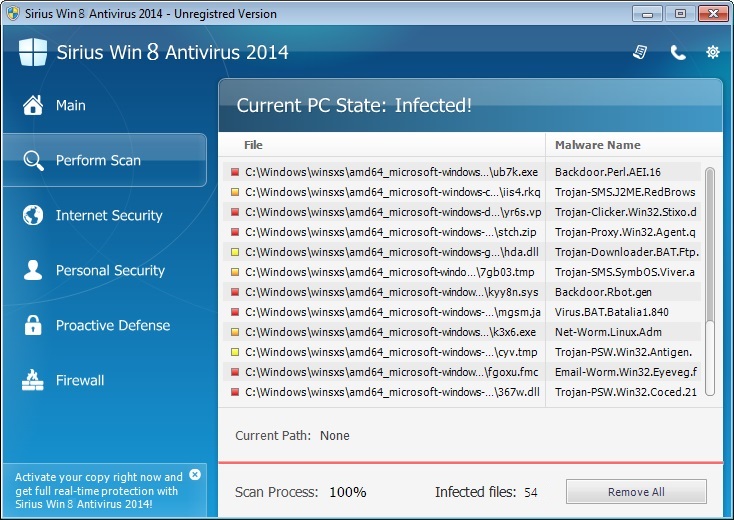Click the Infected files count 54

(x=530, y=492)
